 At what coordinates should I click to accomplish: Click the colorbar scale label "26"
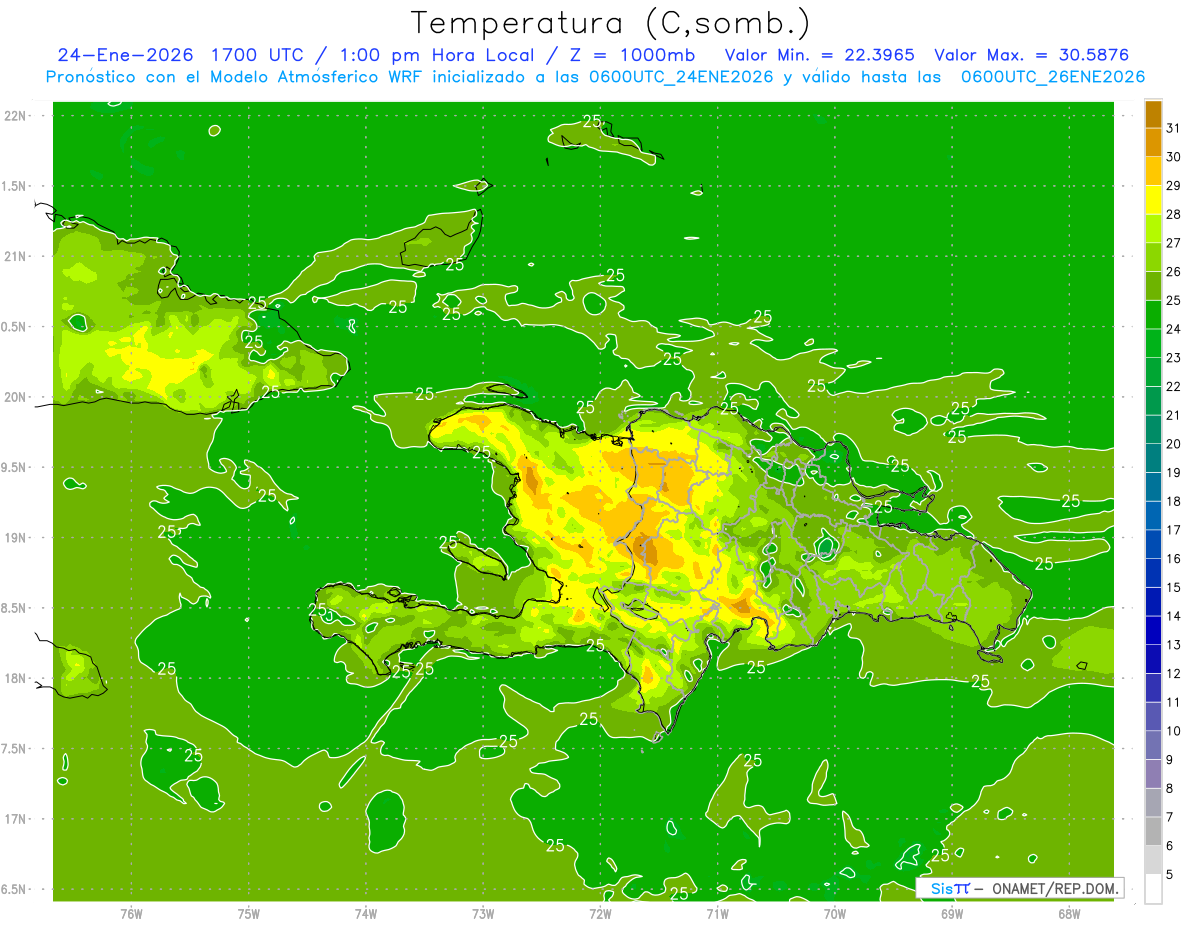(x=1174, y=271)
